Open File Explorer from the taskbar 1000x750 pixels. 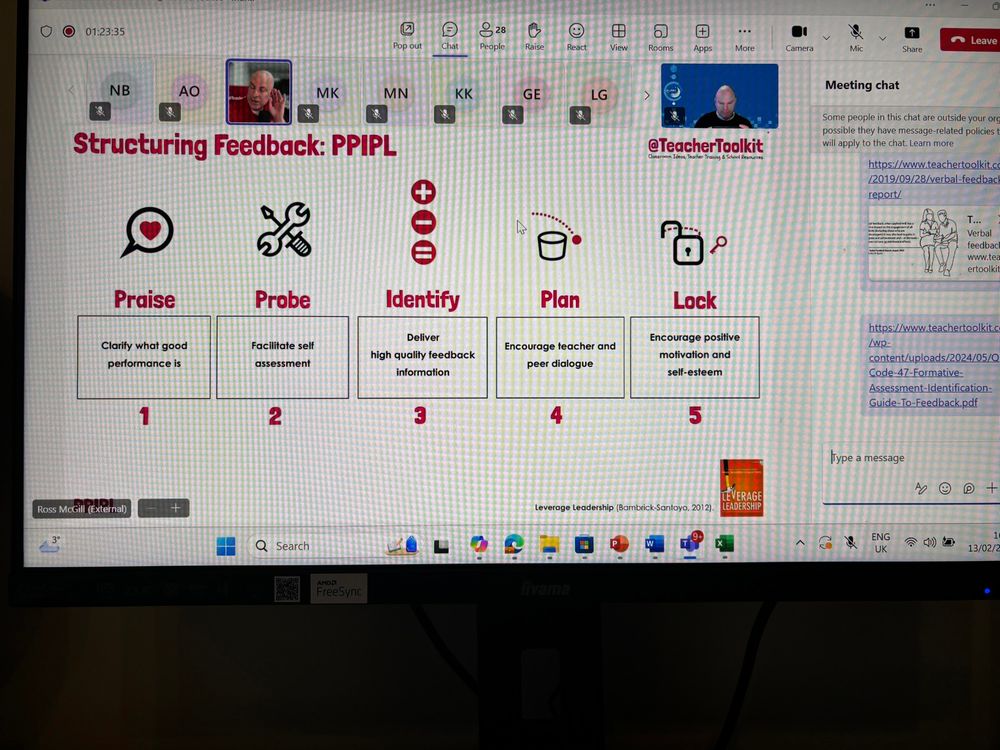point(549,544)
